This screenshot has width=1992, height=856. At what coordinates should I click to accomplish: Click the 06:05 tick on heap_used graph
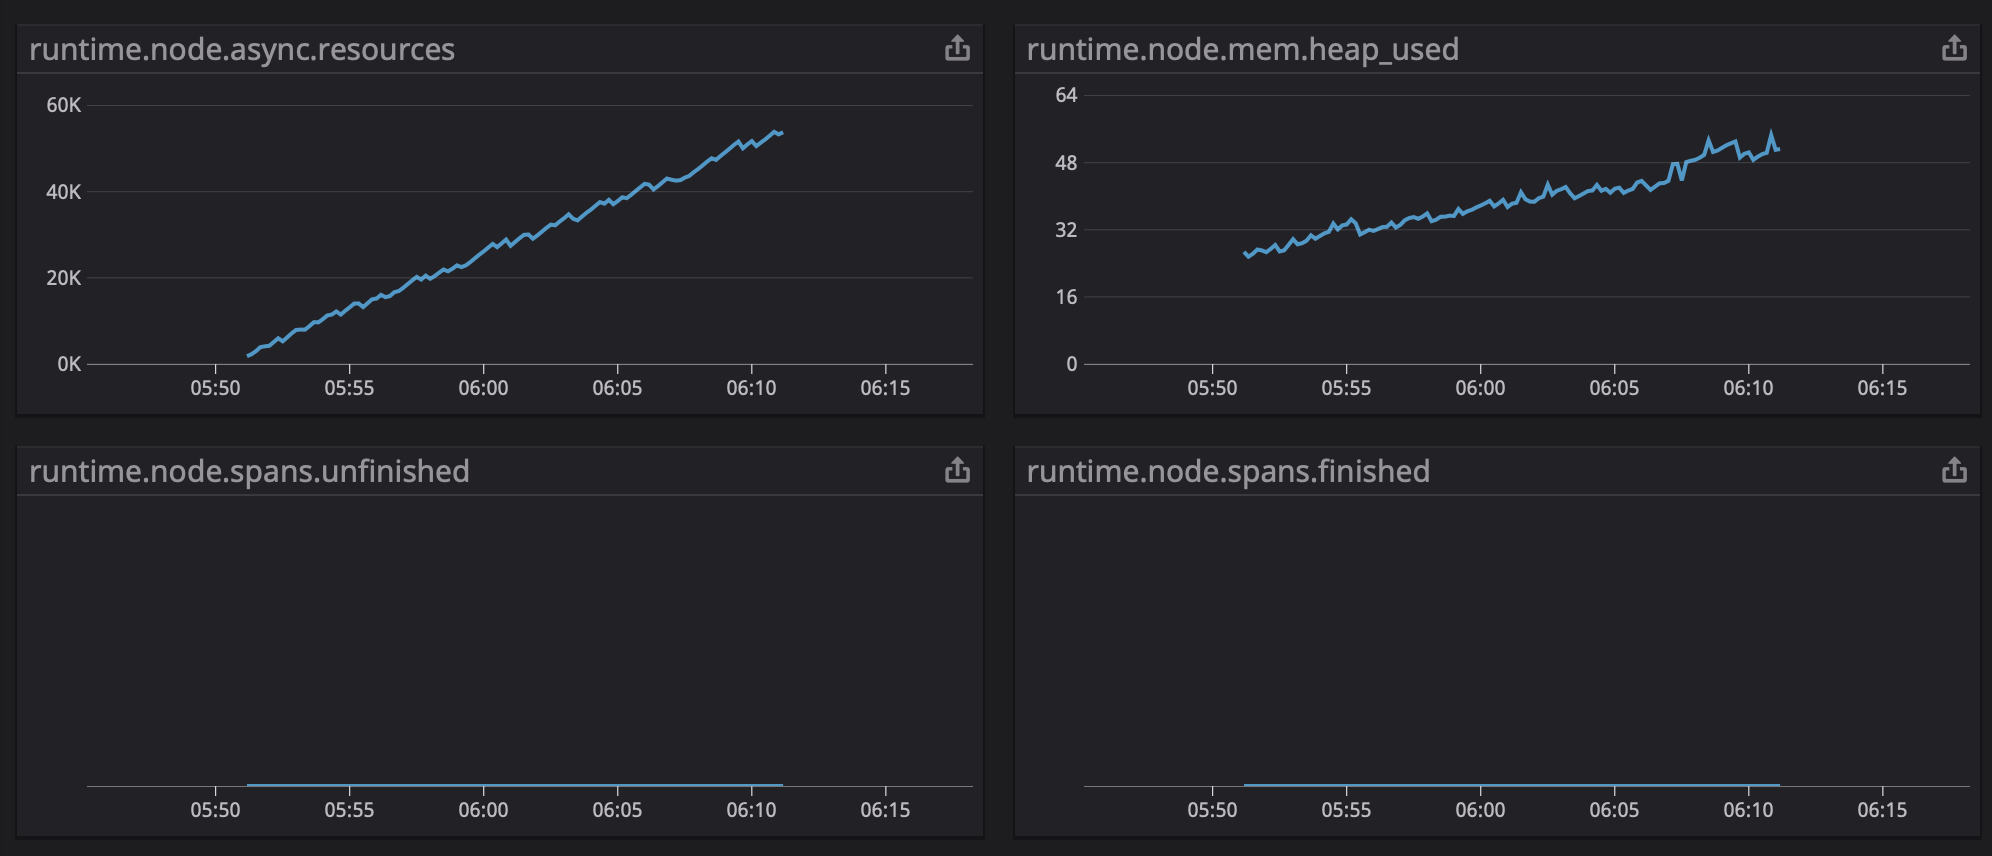pos(1614,388)
